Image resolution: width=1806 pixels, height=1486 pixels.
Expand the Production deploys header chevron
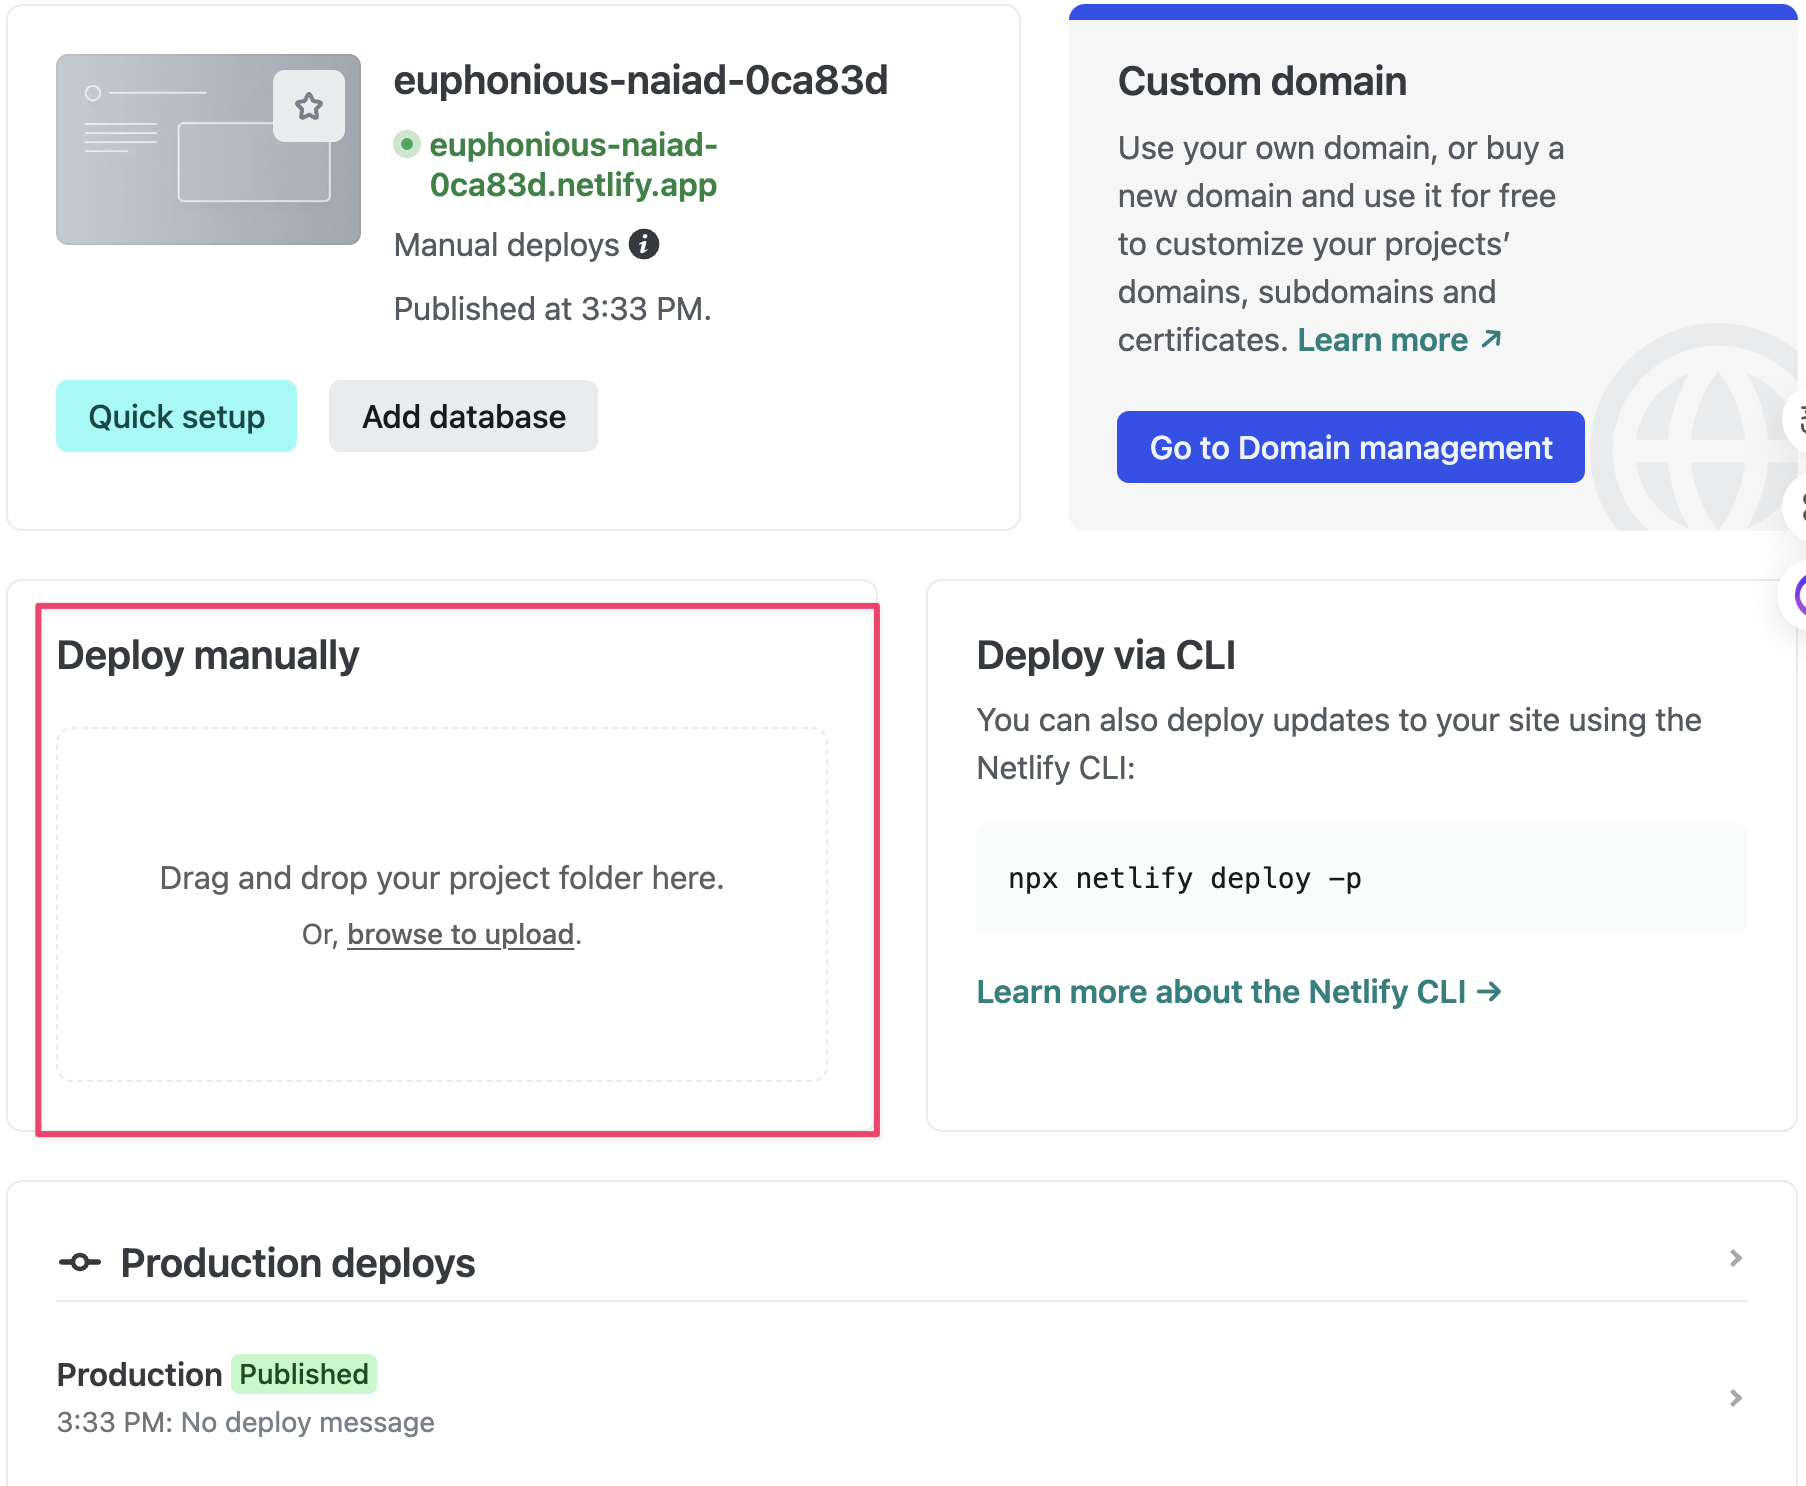click(x=1736, y=1258)
